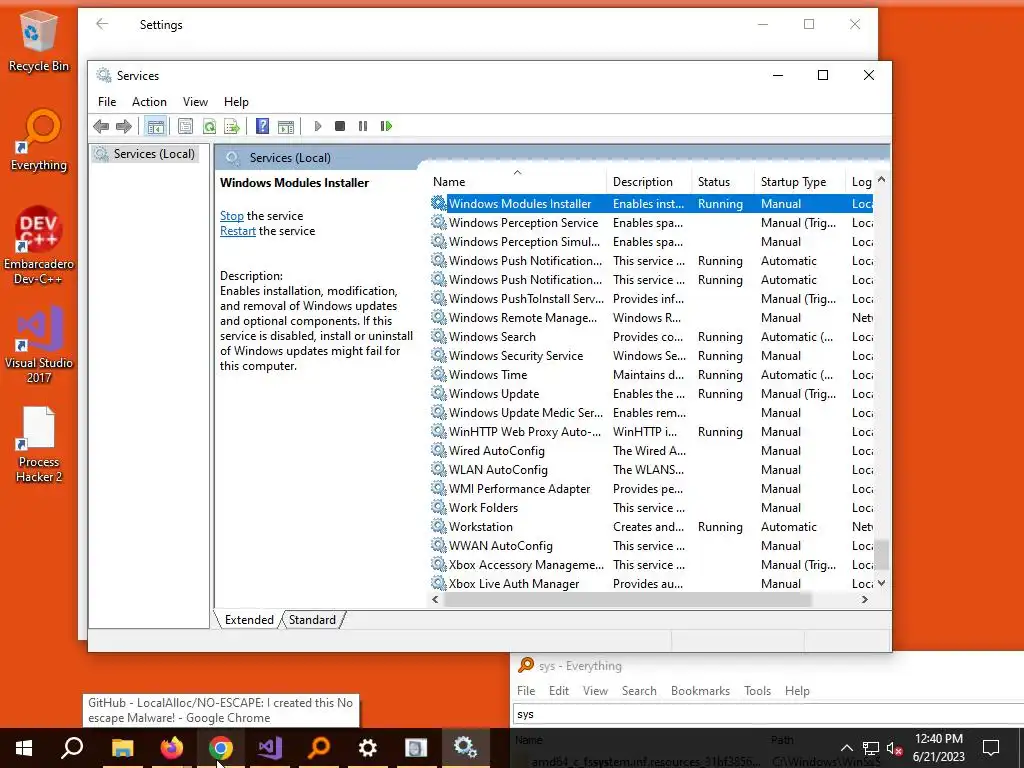Select Windows Update Medic Service row

(x=651, y=412)
